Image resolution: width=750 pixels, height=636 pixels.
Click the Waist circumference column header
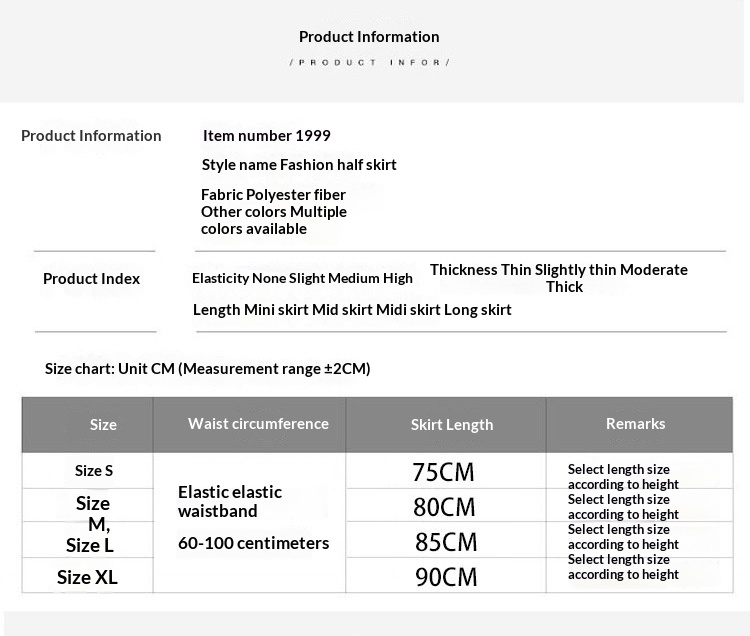coord(258,424)
